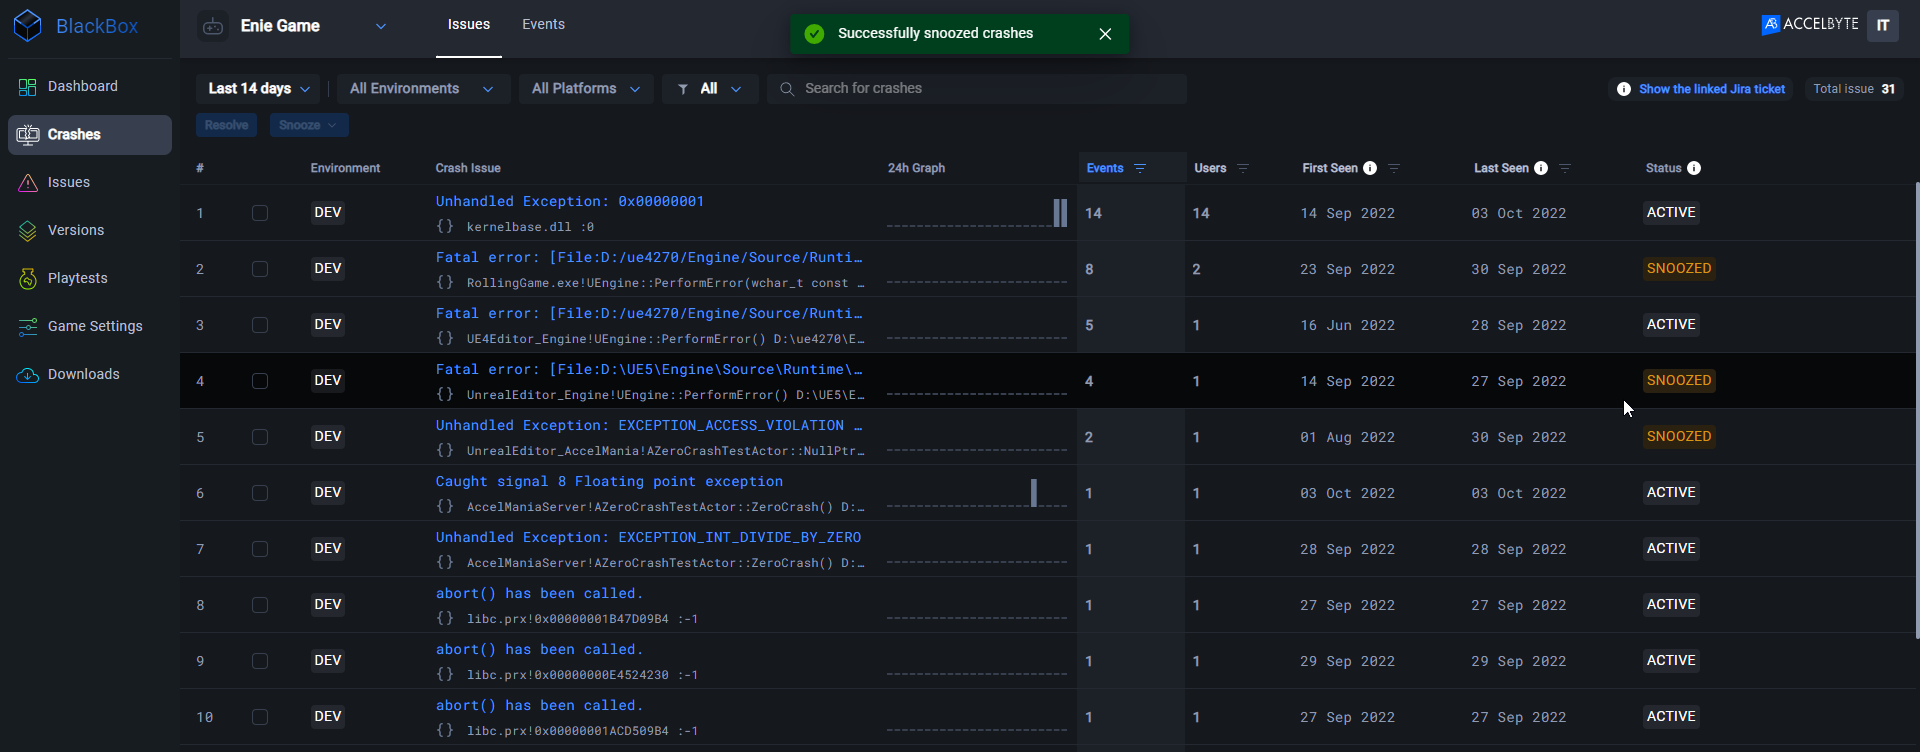Sort using the Users filter icon
The height and width of the screenshot is (752, 1920).
pos(1243,168)
